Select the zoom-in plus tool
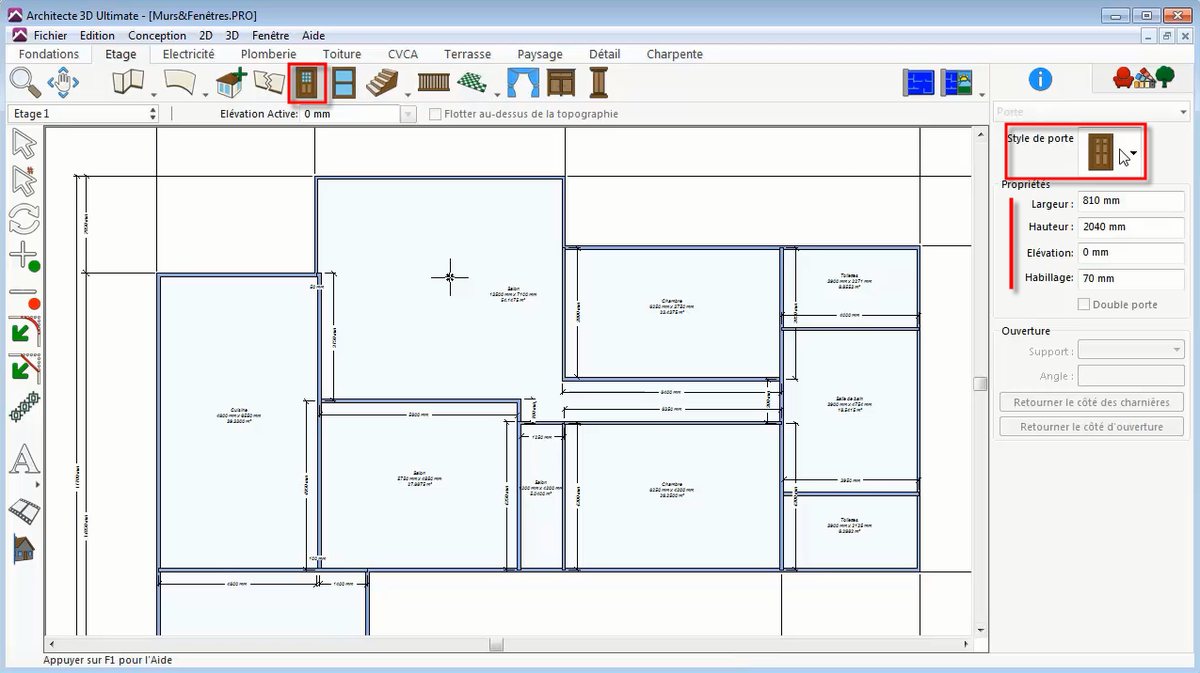This screenshot has width=1200, height=673. tap(24, 256)
